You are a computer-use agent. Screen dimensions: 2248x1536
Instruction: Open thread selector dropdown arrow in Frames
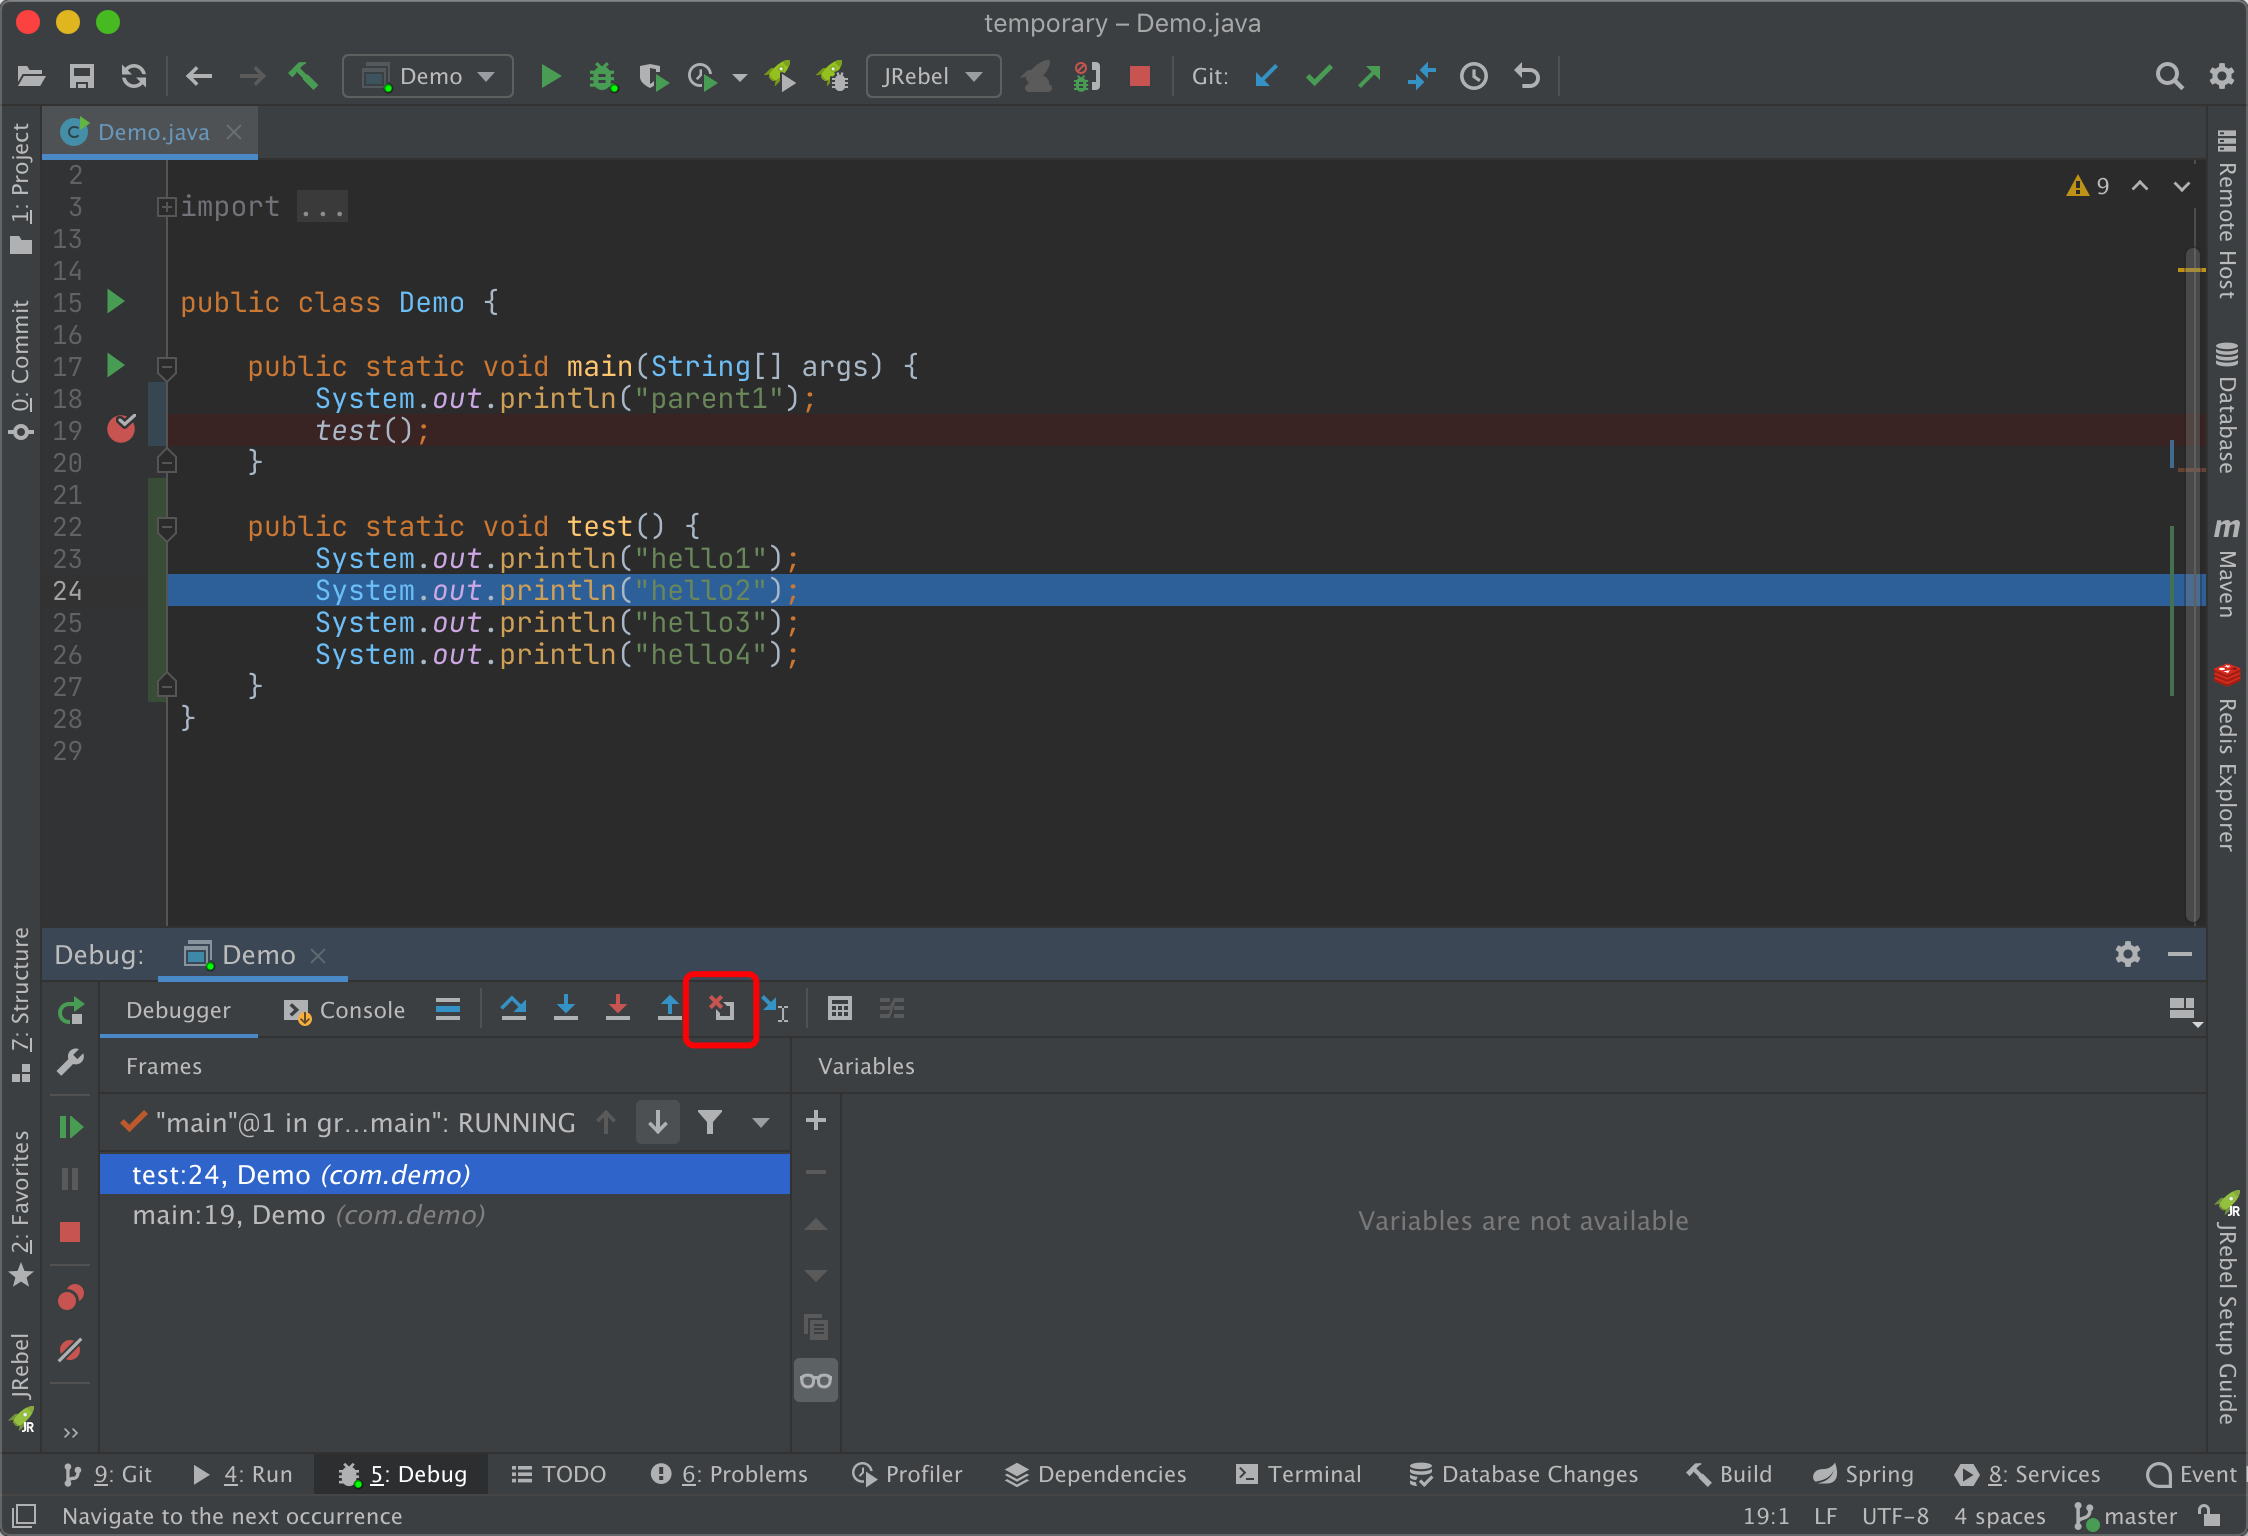pos(761,1122)
